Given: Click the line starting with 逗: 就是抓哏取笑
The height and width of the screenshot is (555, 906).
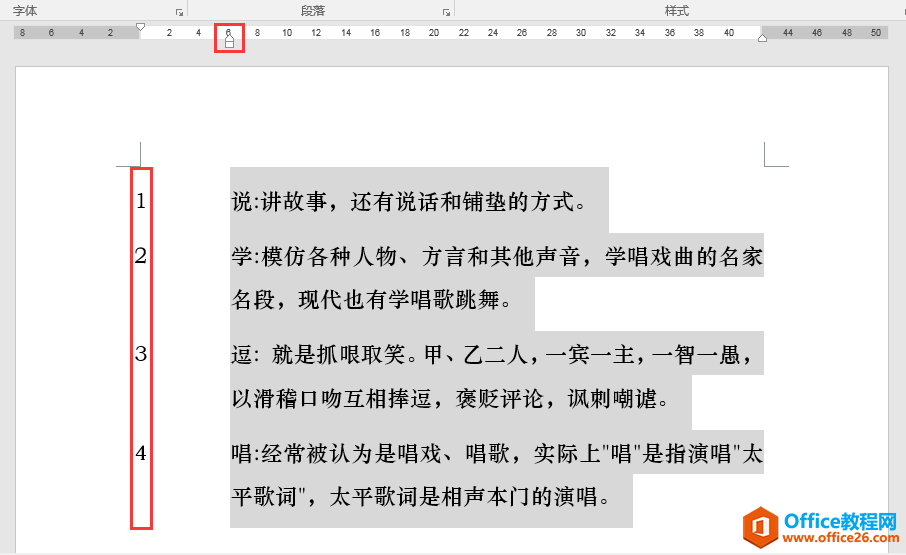Looking at the screenshot, I should point(492,355).
